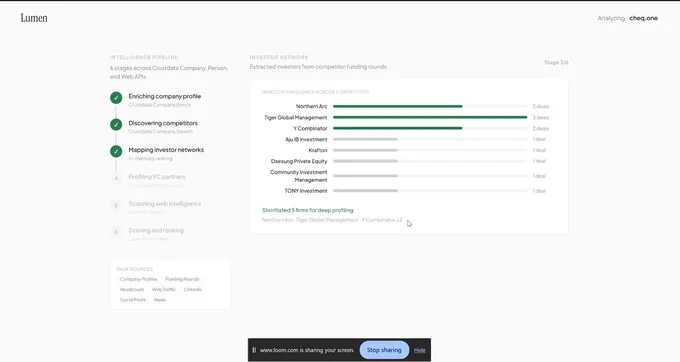The width and height of the screenshot is (680, 362).
Task: Click the Daesung Private Equity frequency bar
Action: [x=430, y=161]
